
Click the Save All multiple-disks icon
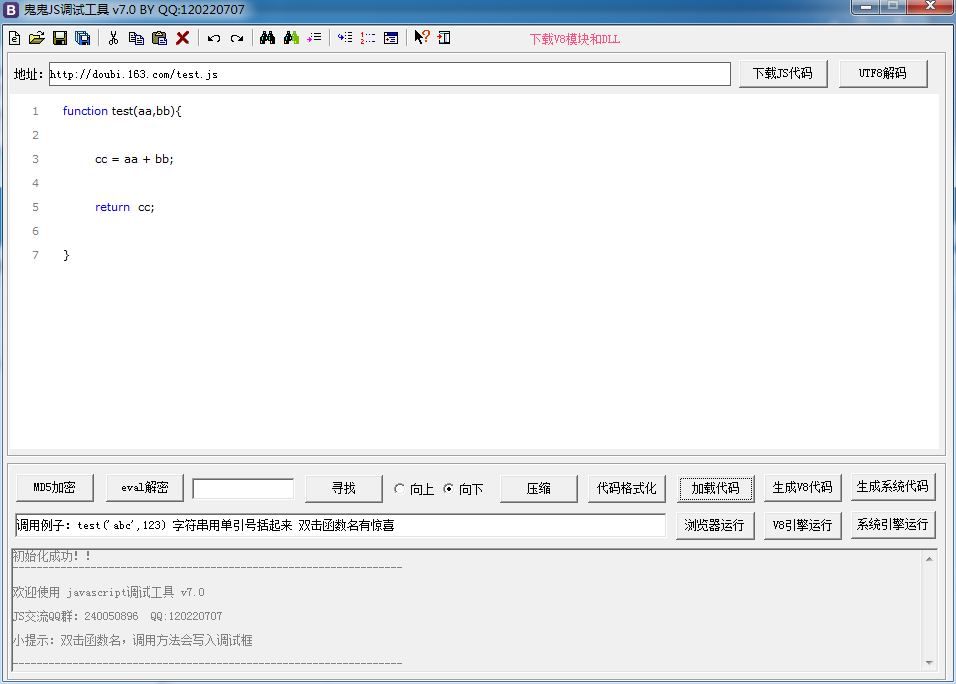(82, 38)
